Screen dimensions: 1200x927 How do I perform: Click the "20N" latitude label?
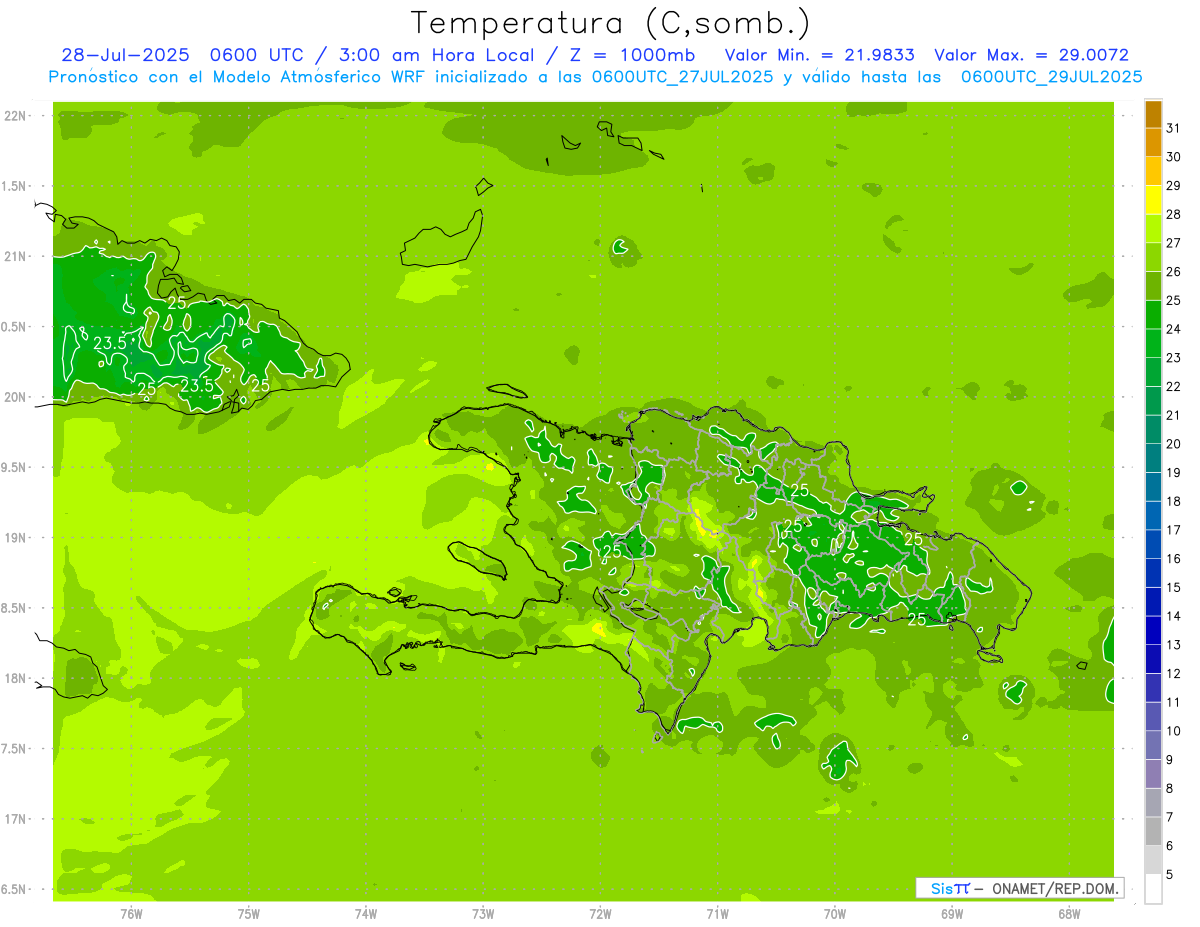[x=15, y=398]
